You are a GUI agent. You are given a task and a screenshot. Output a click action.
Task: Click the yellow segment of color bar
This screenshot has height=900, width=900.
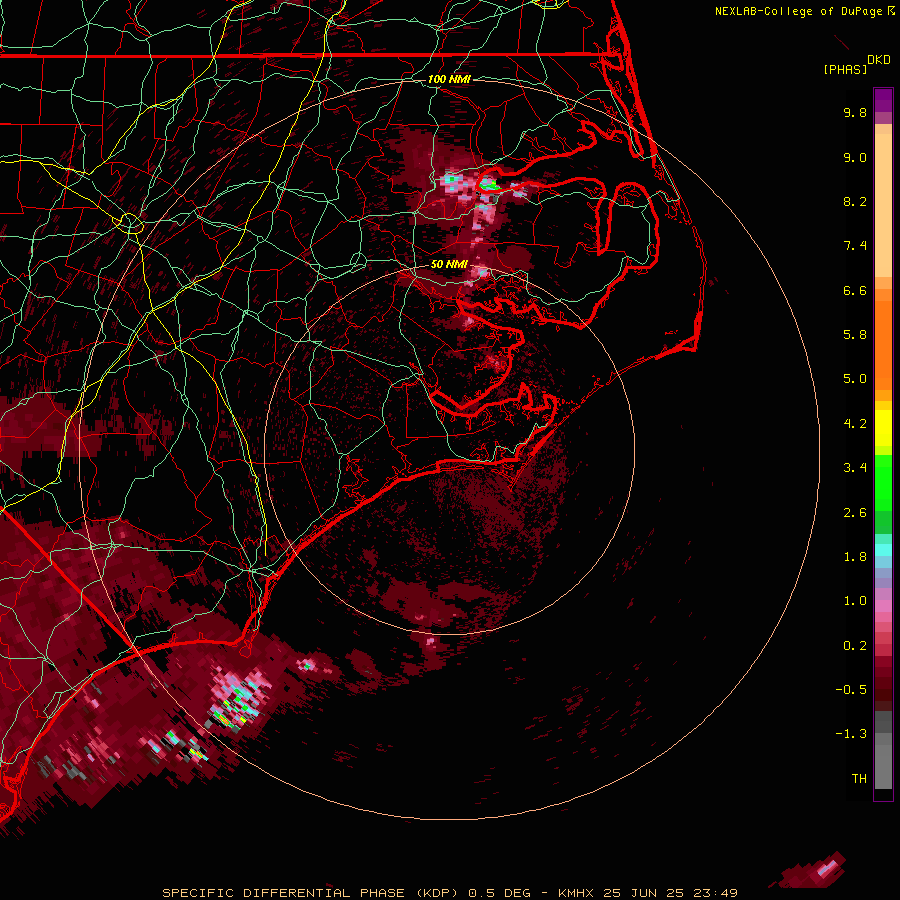[x=883, y=428]
